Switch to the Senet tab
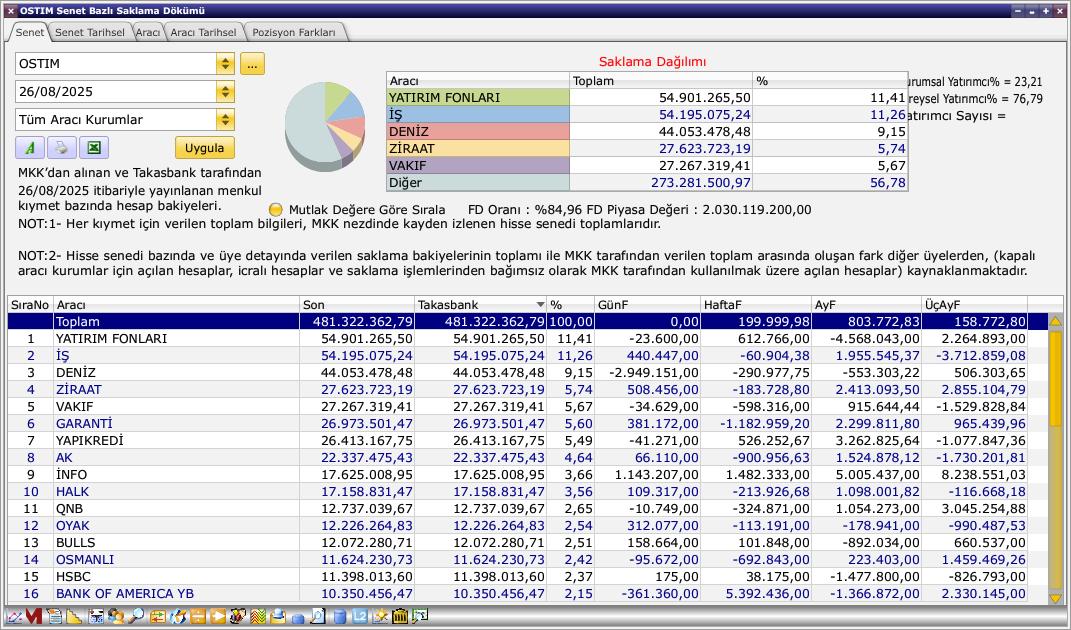This screenshot has width=1071, height=630. (x=29, y=32)
